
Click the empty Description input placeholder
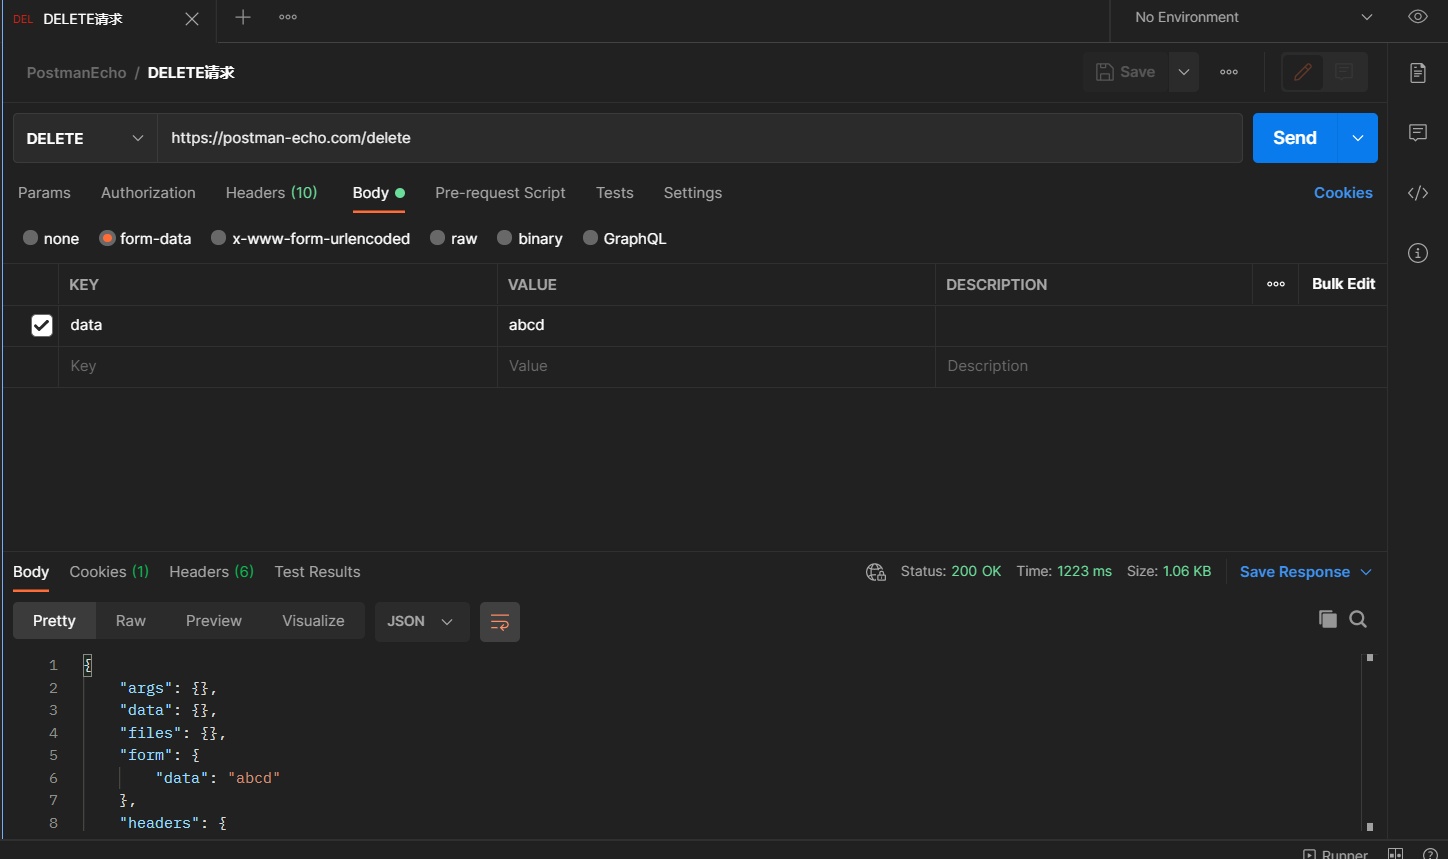coord(1161,366)
